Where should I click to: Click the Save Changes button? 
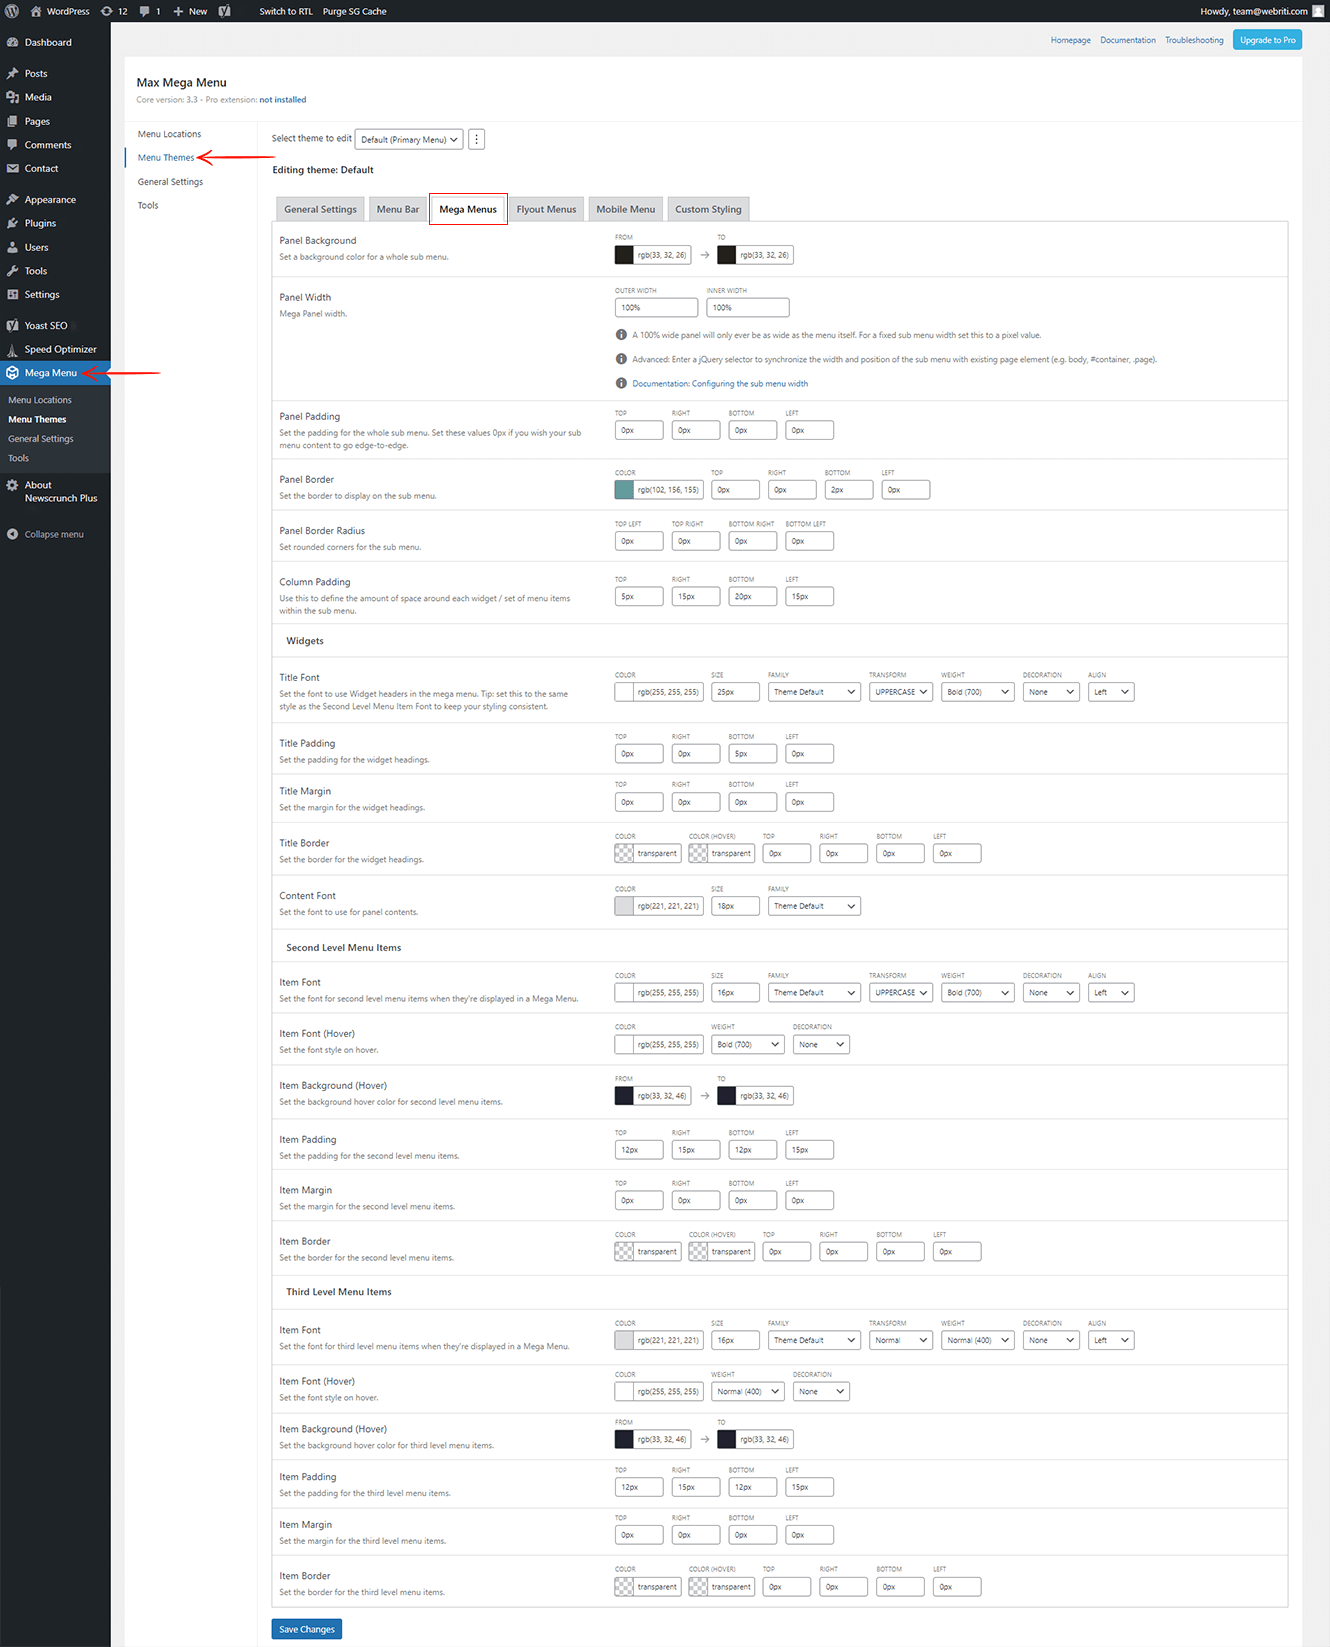click(307, 1629)
